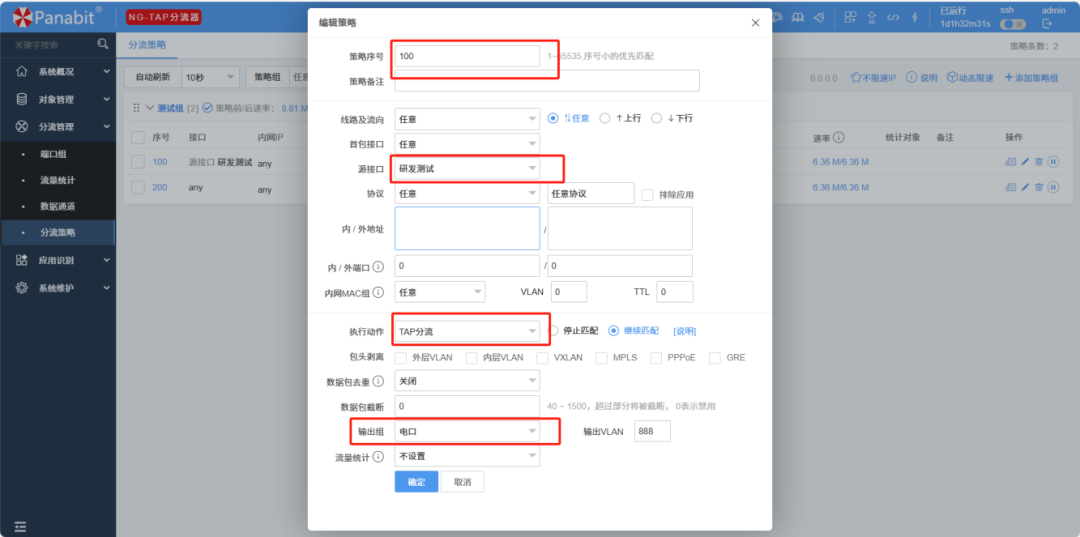Delete policy 100 with the trash icon
Screen dimensions: 1080x537
pyautogui.click(x=1039, y=162)
